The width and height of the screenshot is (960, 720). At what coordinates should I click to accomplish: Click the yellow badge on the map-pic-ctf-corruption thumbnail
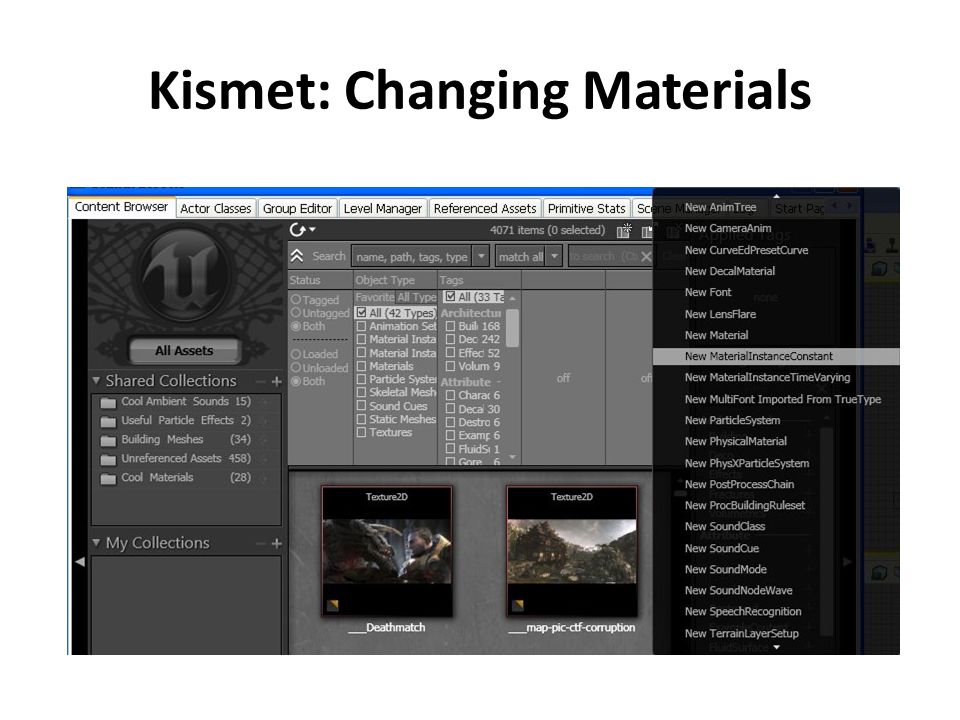point(517,606)
